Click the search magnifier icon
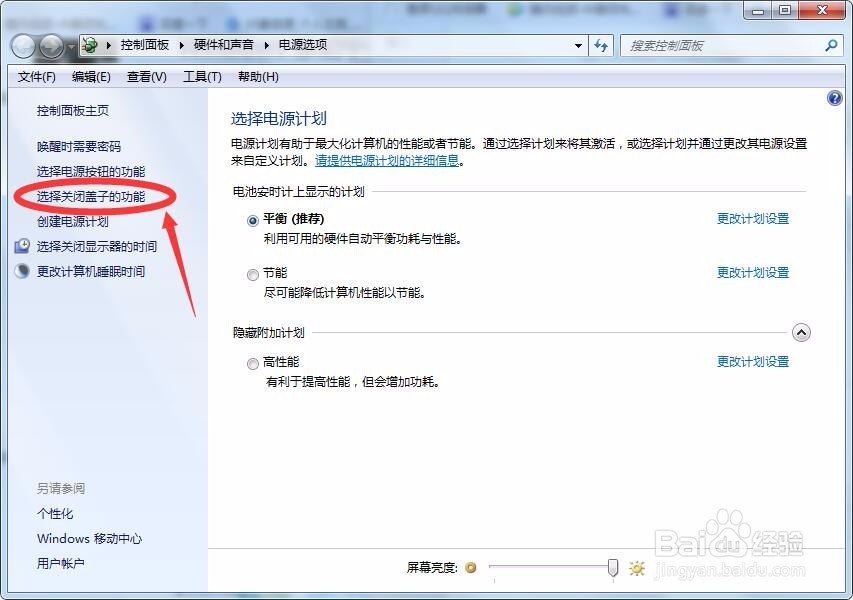853x600 pixels. 831,45
